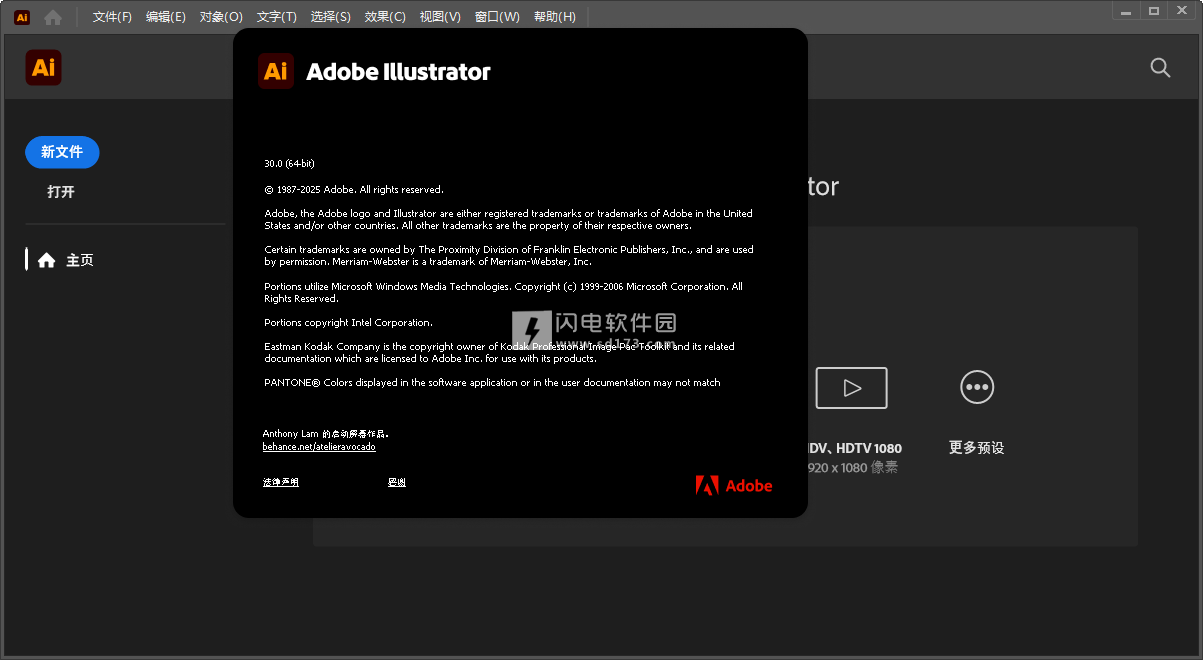Click the home icon beside the menu bar

pos(53,17)
